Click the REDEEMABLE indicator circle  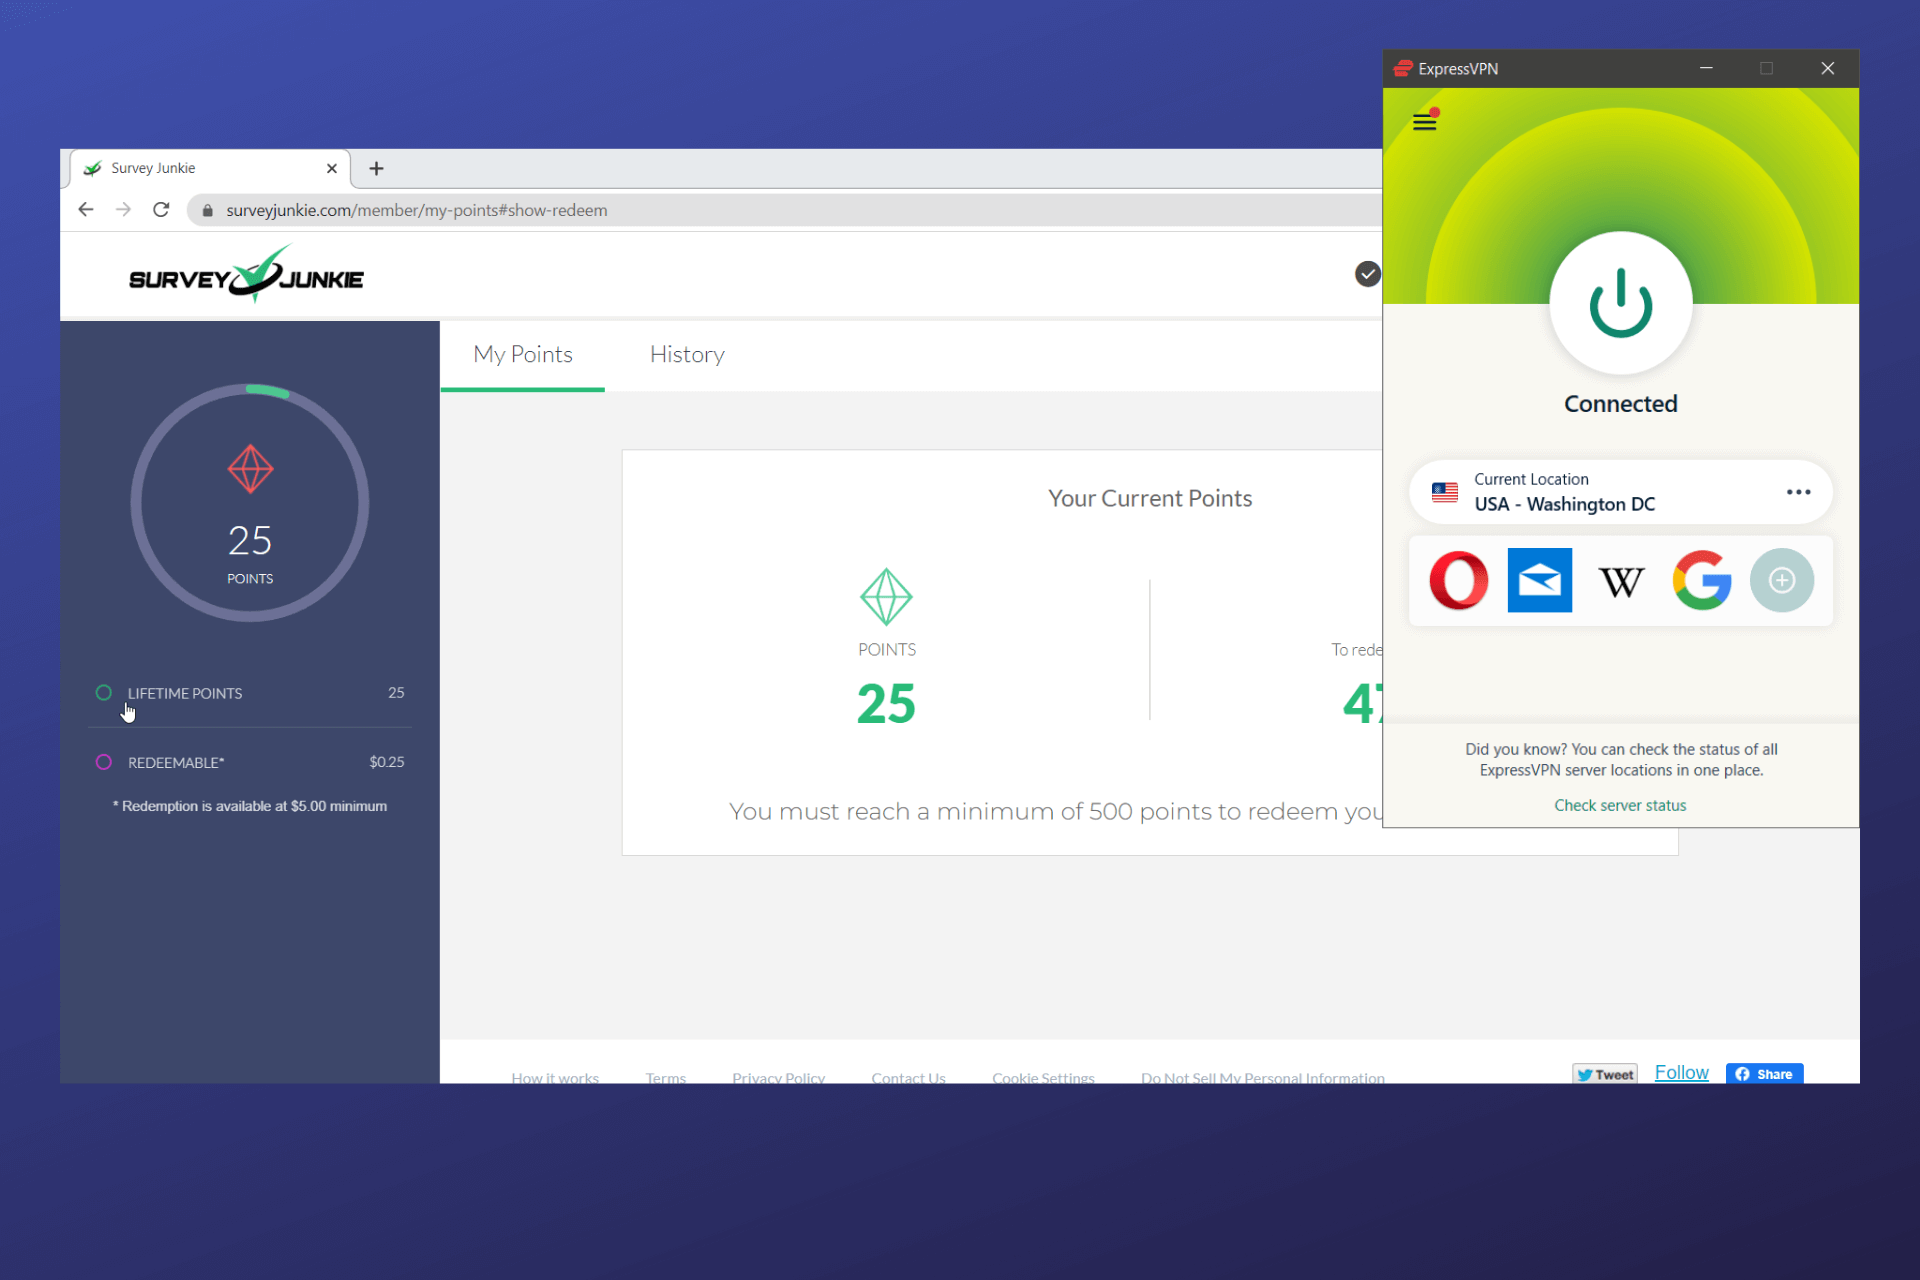click(x=103, y=761)
